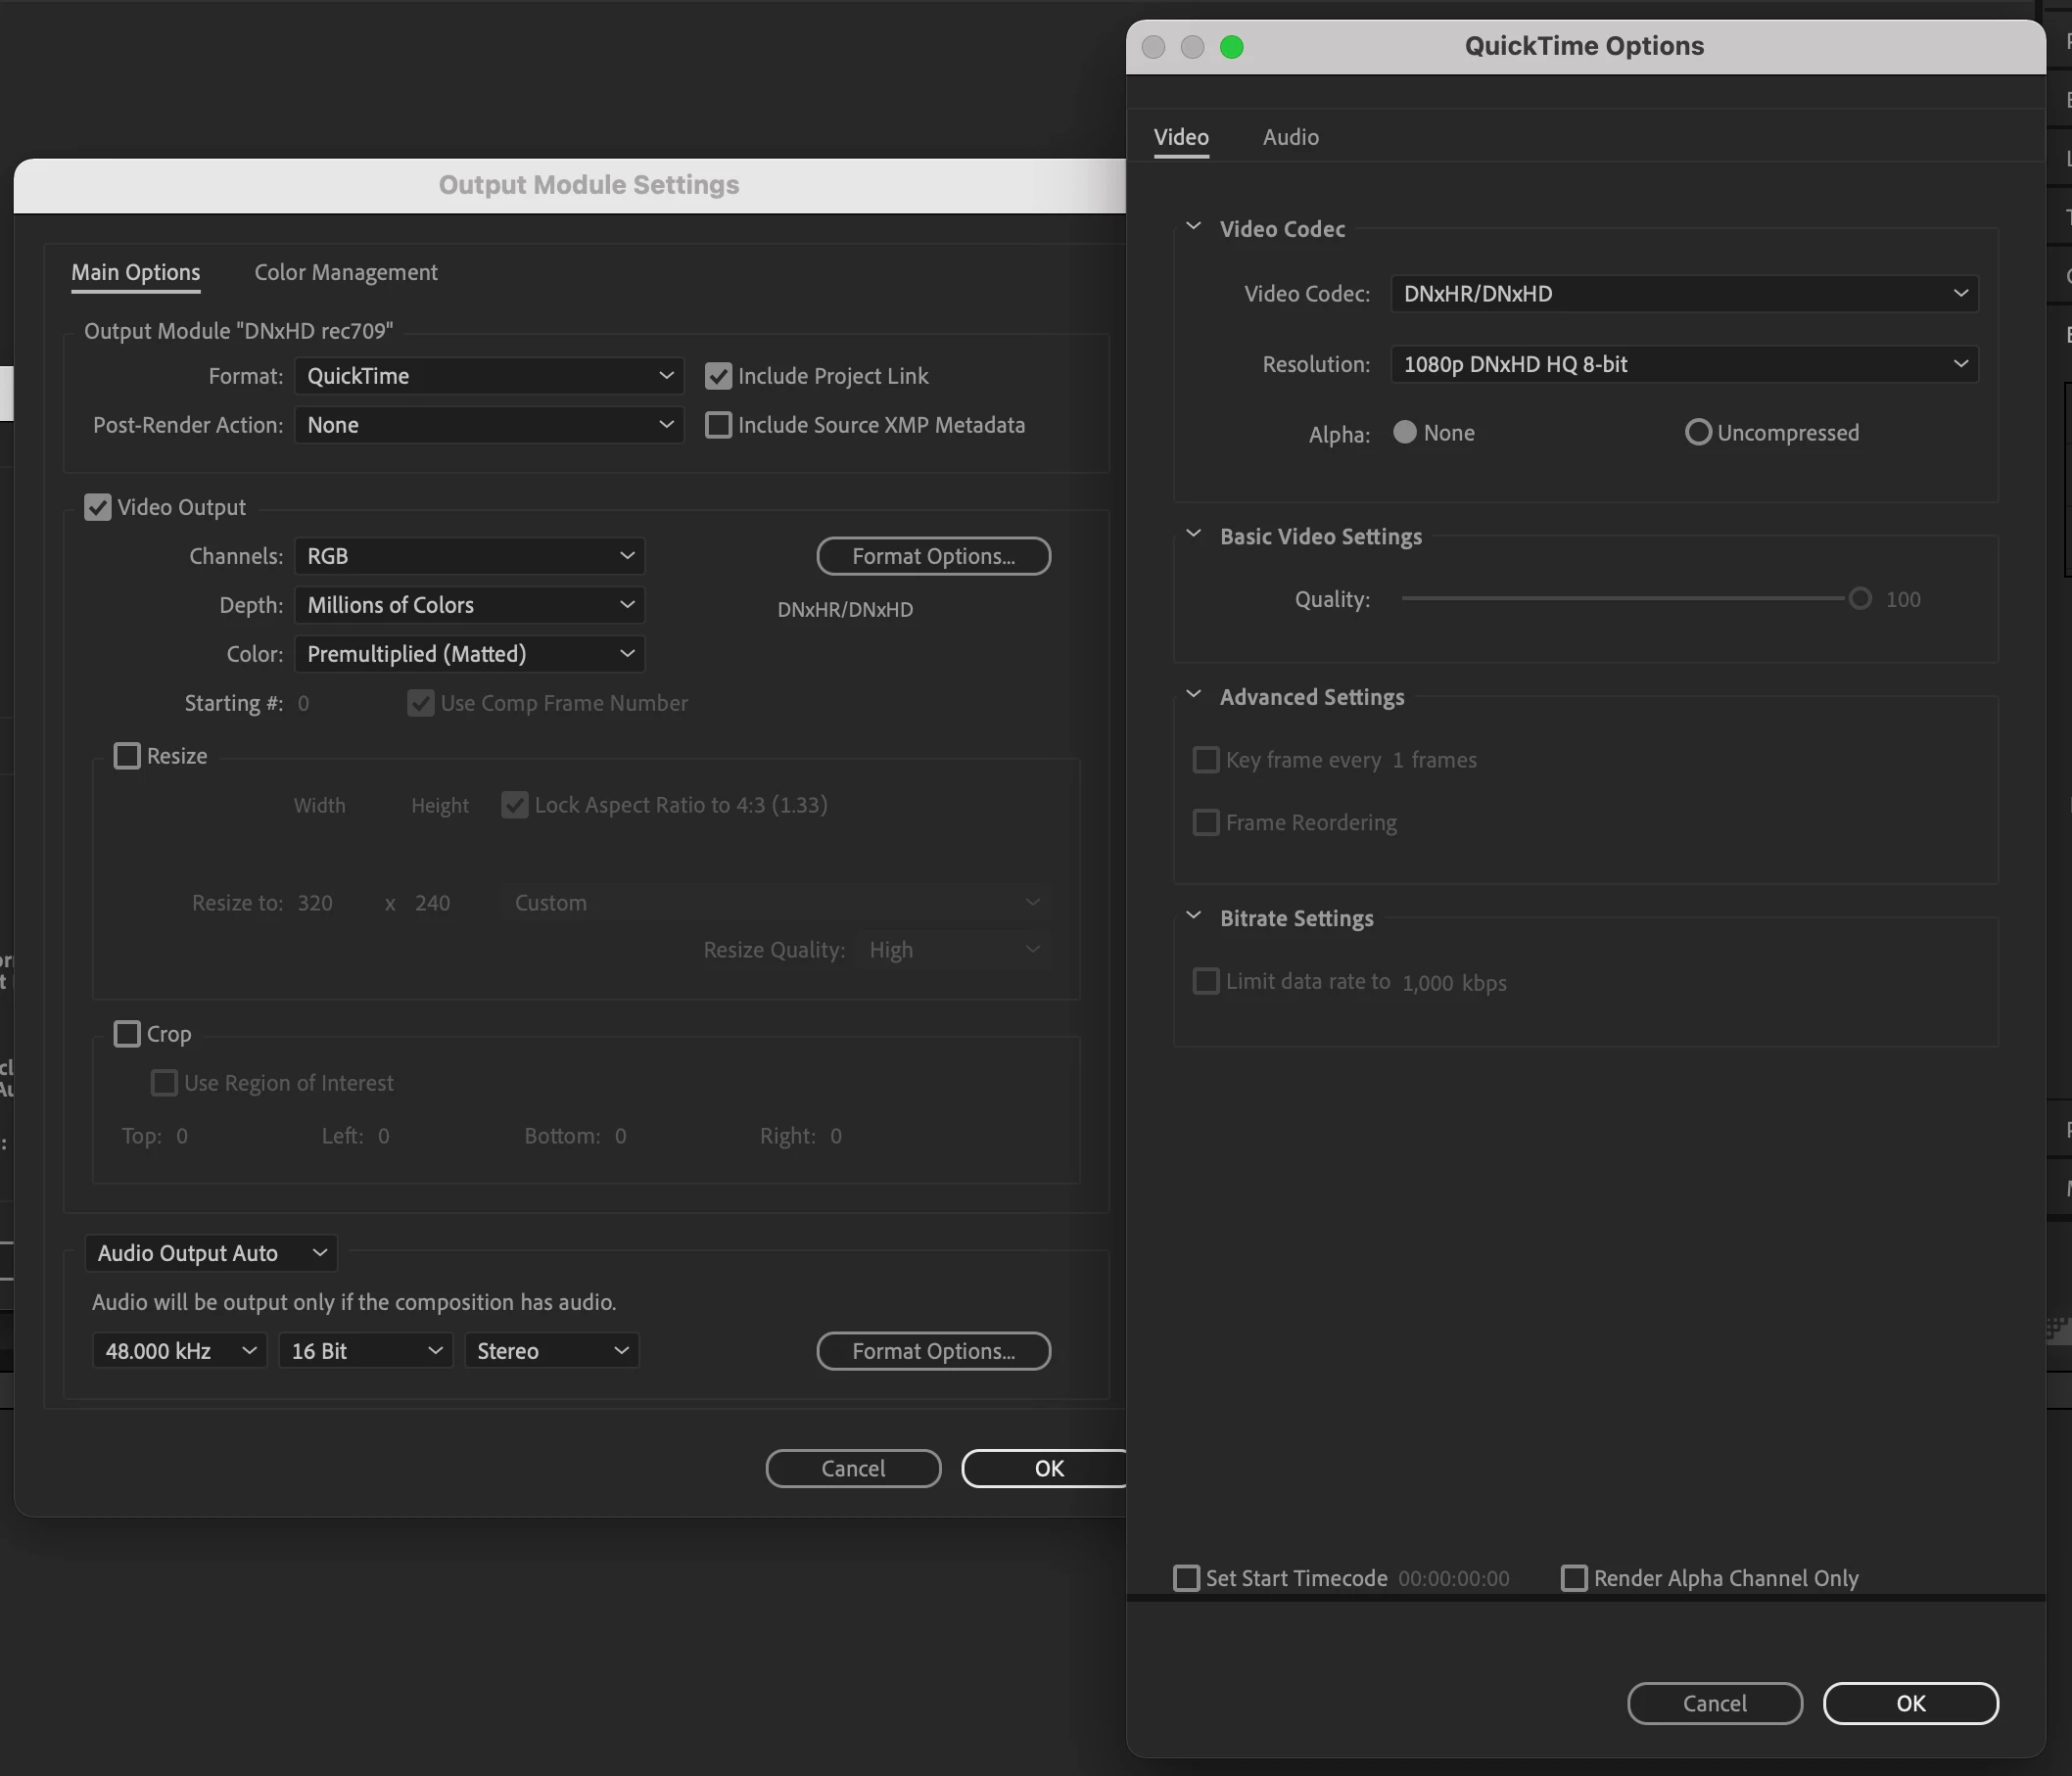Toggle Include Project Link checkbox
The height and width of the screenshot is (1776, 2072).
[718, 376]
